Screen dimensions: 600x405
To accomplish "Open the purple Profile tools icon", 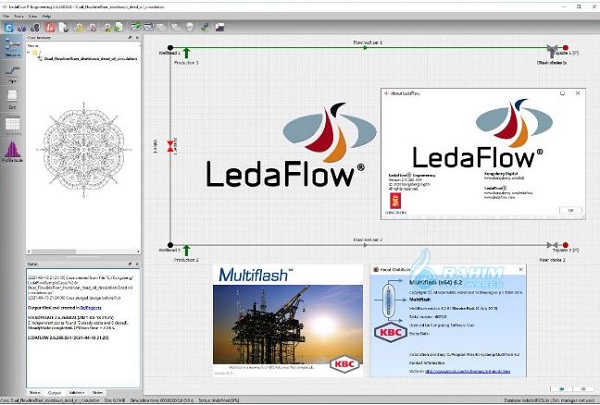I will (12, 152).
